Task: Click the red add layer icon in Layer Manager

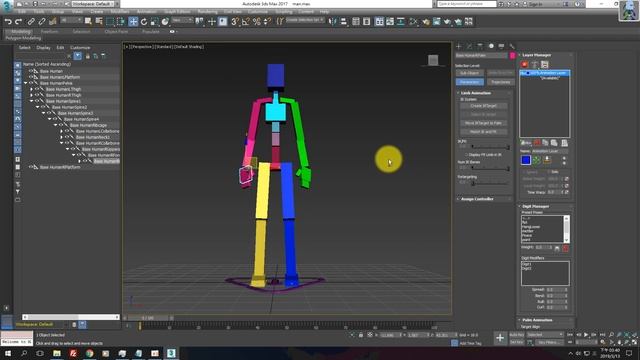Action: (x=524, y=64)
